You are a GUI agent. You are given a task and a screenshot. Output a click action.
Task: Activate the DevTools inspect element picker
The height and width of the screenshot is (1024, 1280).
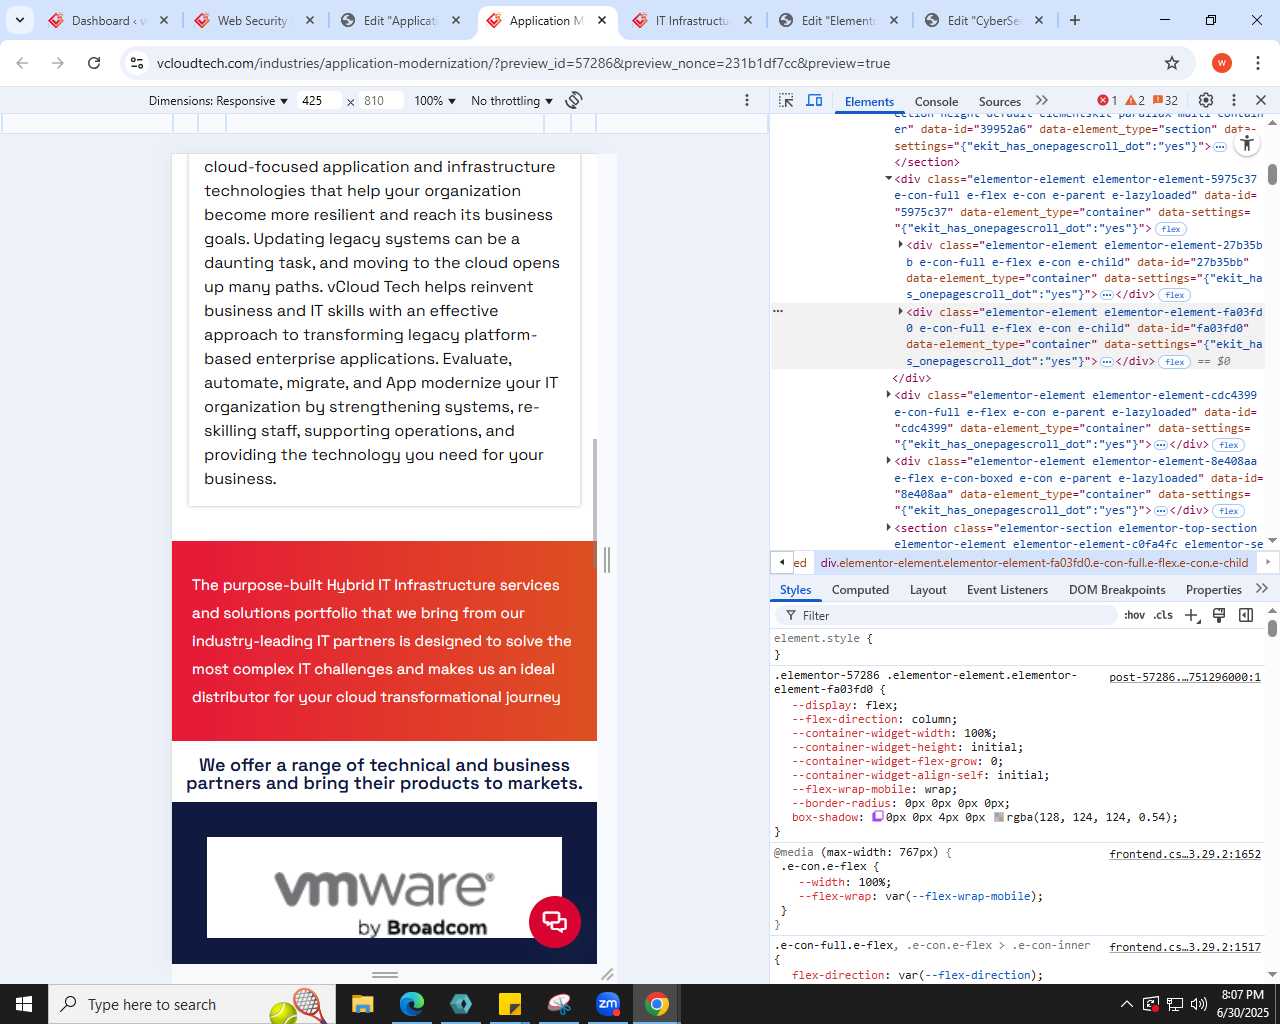tap(786, 100)
